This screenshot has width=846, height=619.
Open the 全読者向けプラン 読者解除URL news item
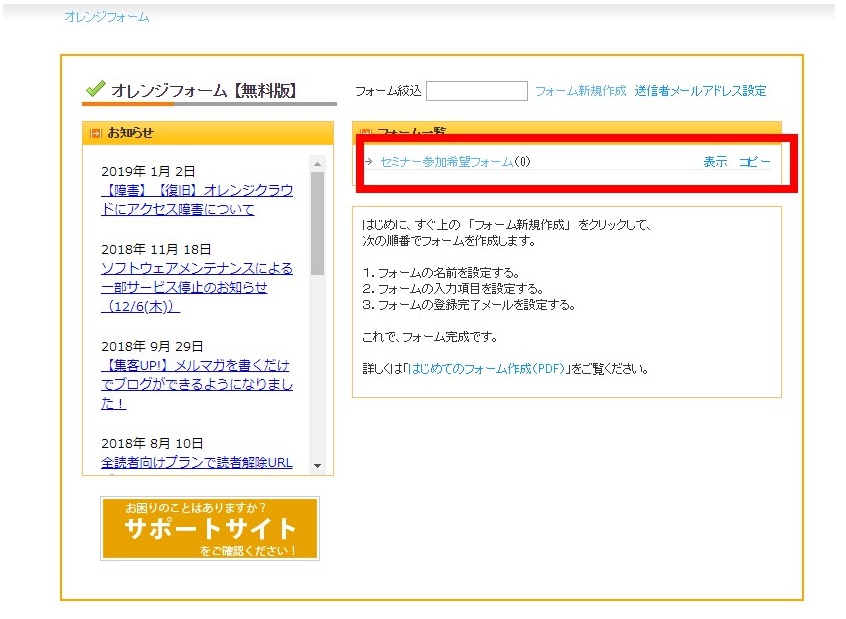click(197, 462)
